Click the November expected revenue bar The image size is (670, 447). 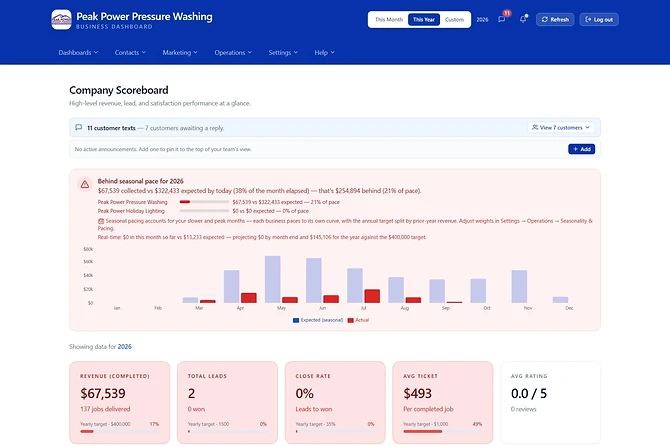tap(519, 286)
